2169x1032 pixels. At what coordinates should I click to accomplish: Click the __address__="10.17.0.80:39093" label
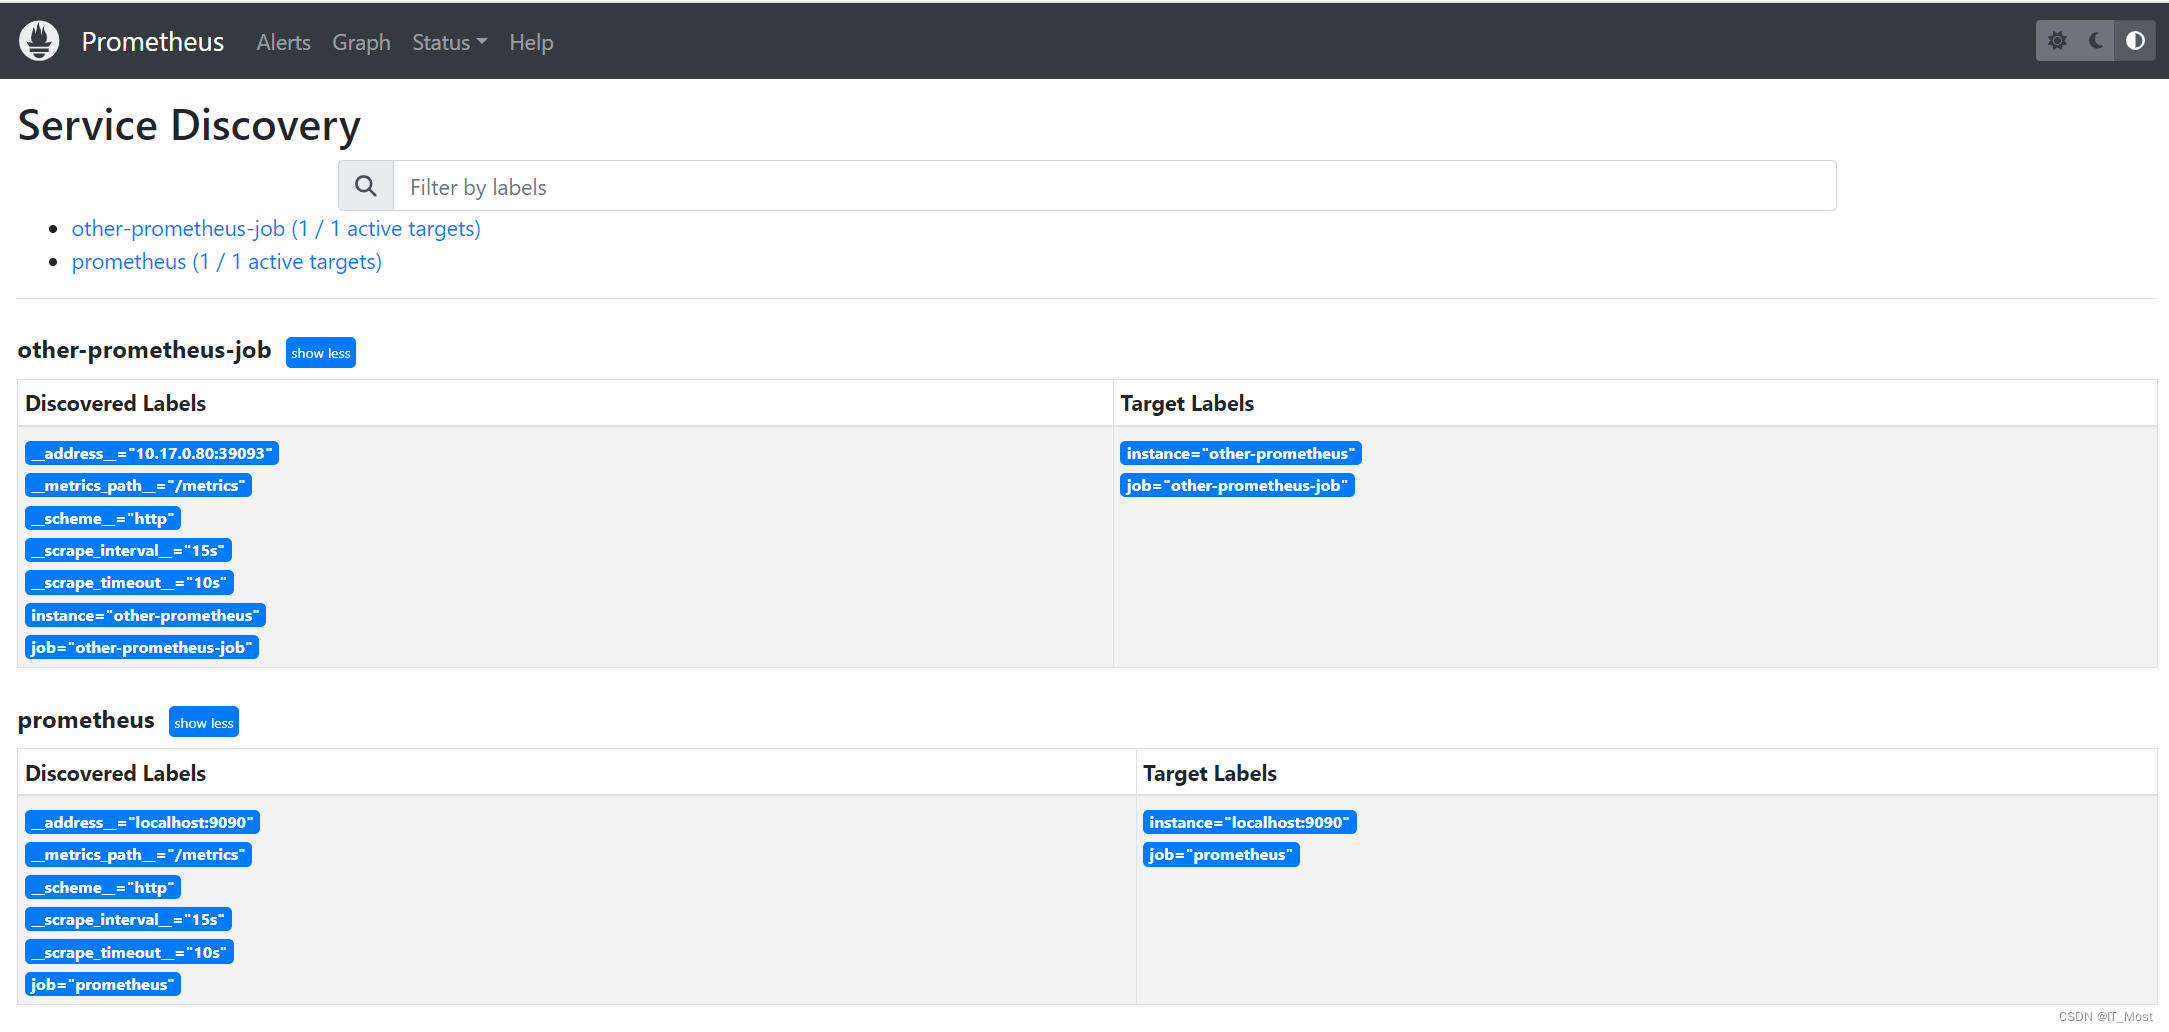(152, 454)
